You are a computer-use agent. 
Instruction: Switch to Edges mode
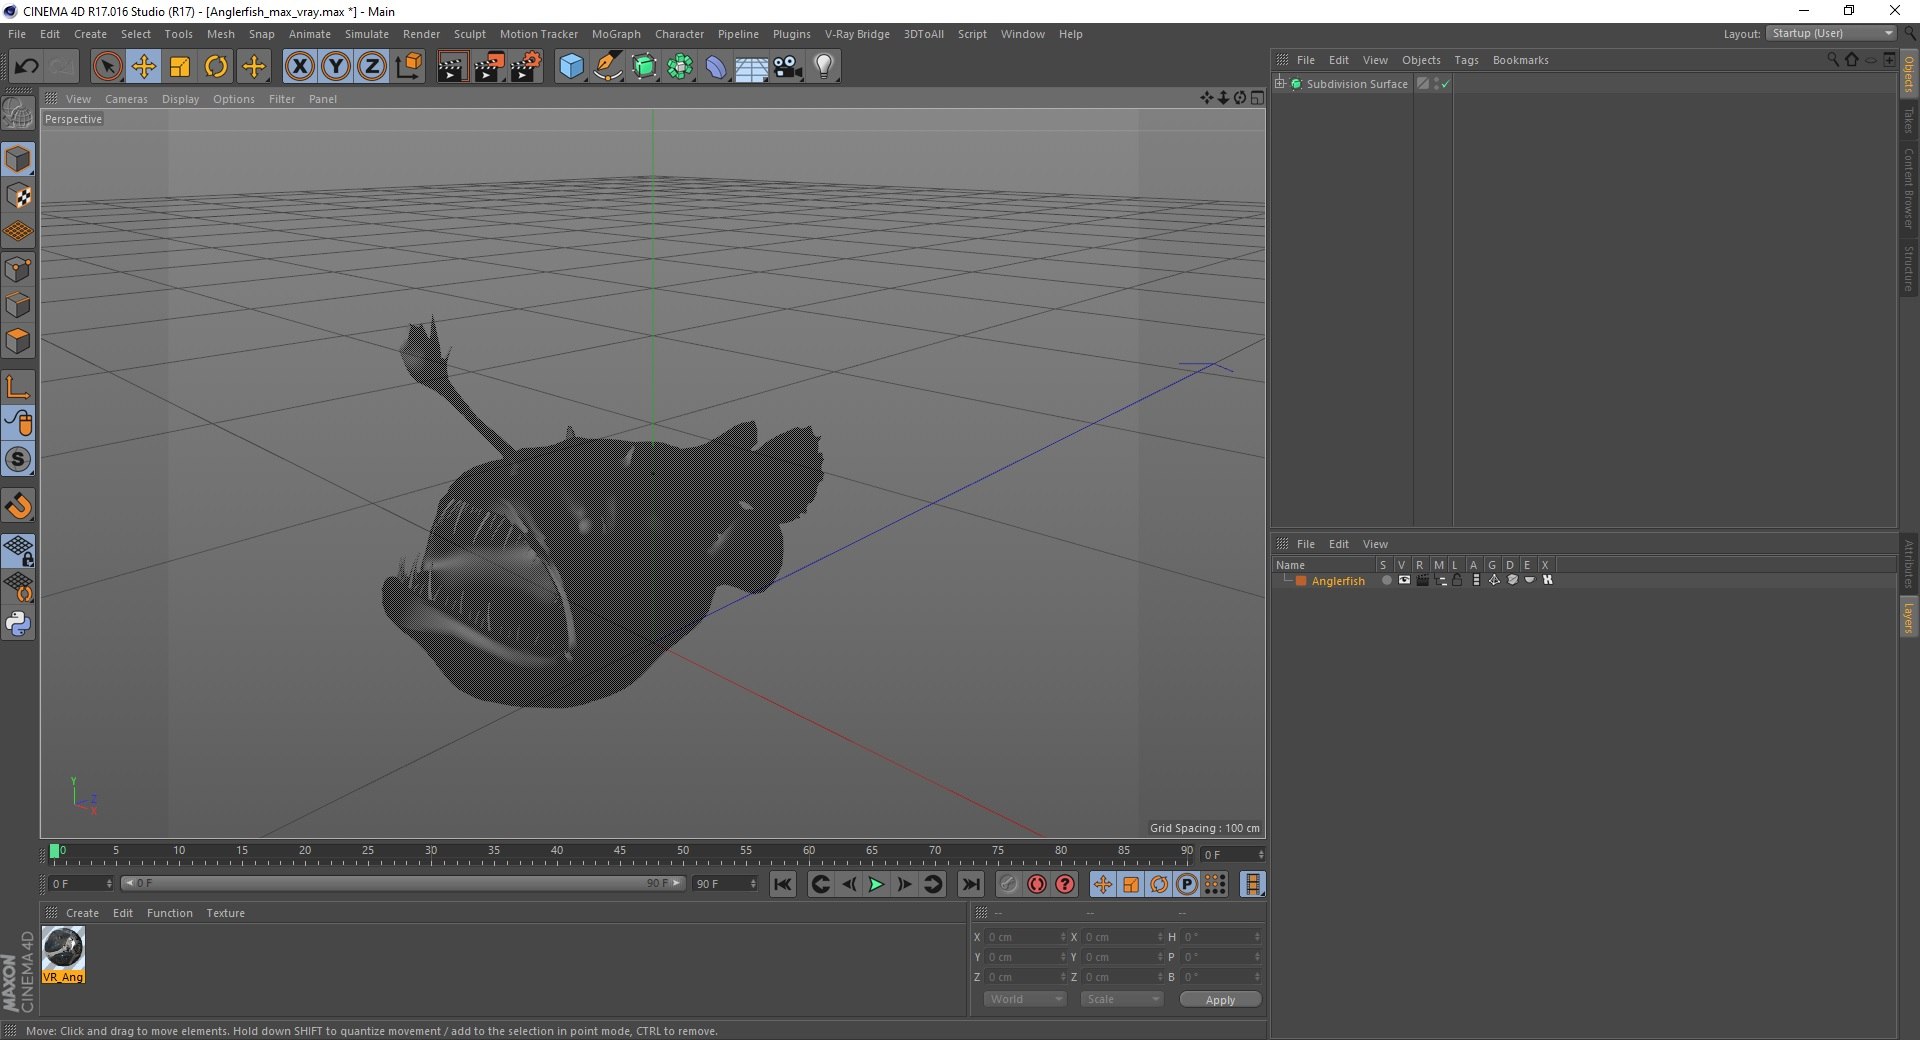click(x=18, y=304)
